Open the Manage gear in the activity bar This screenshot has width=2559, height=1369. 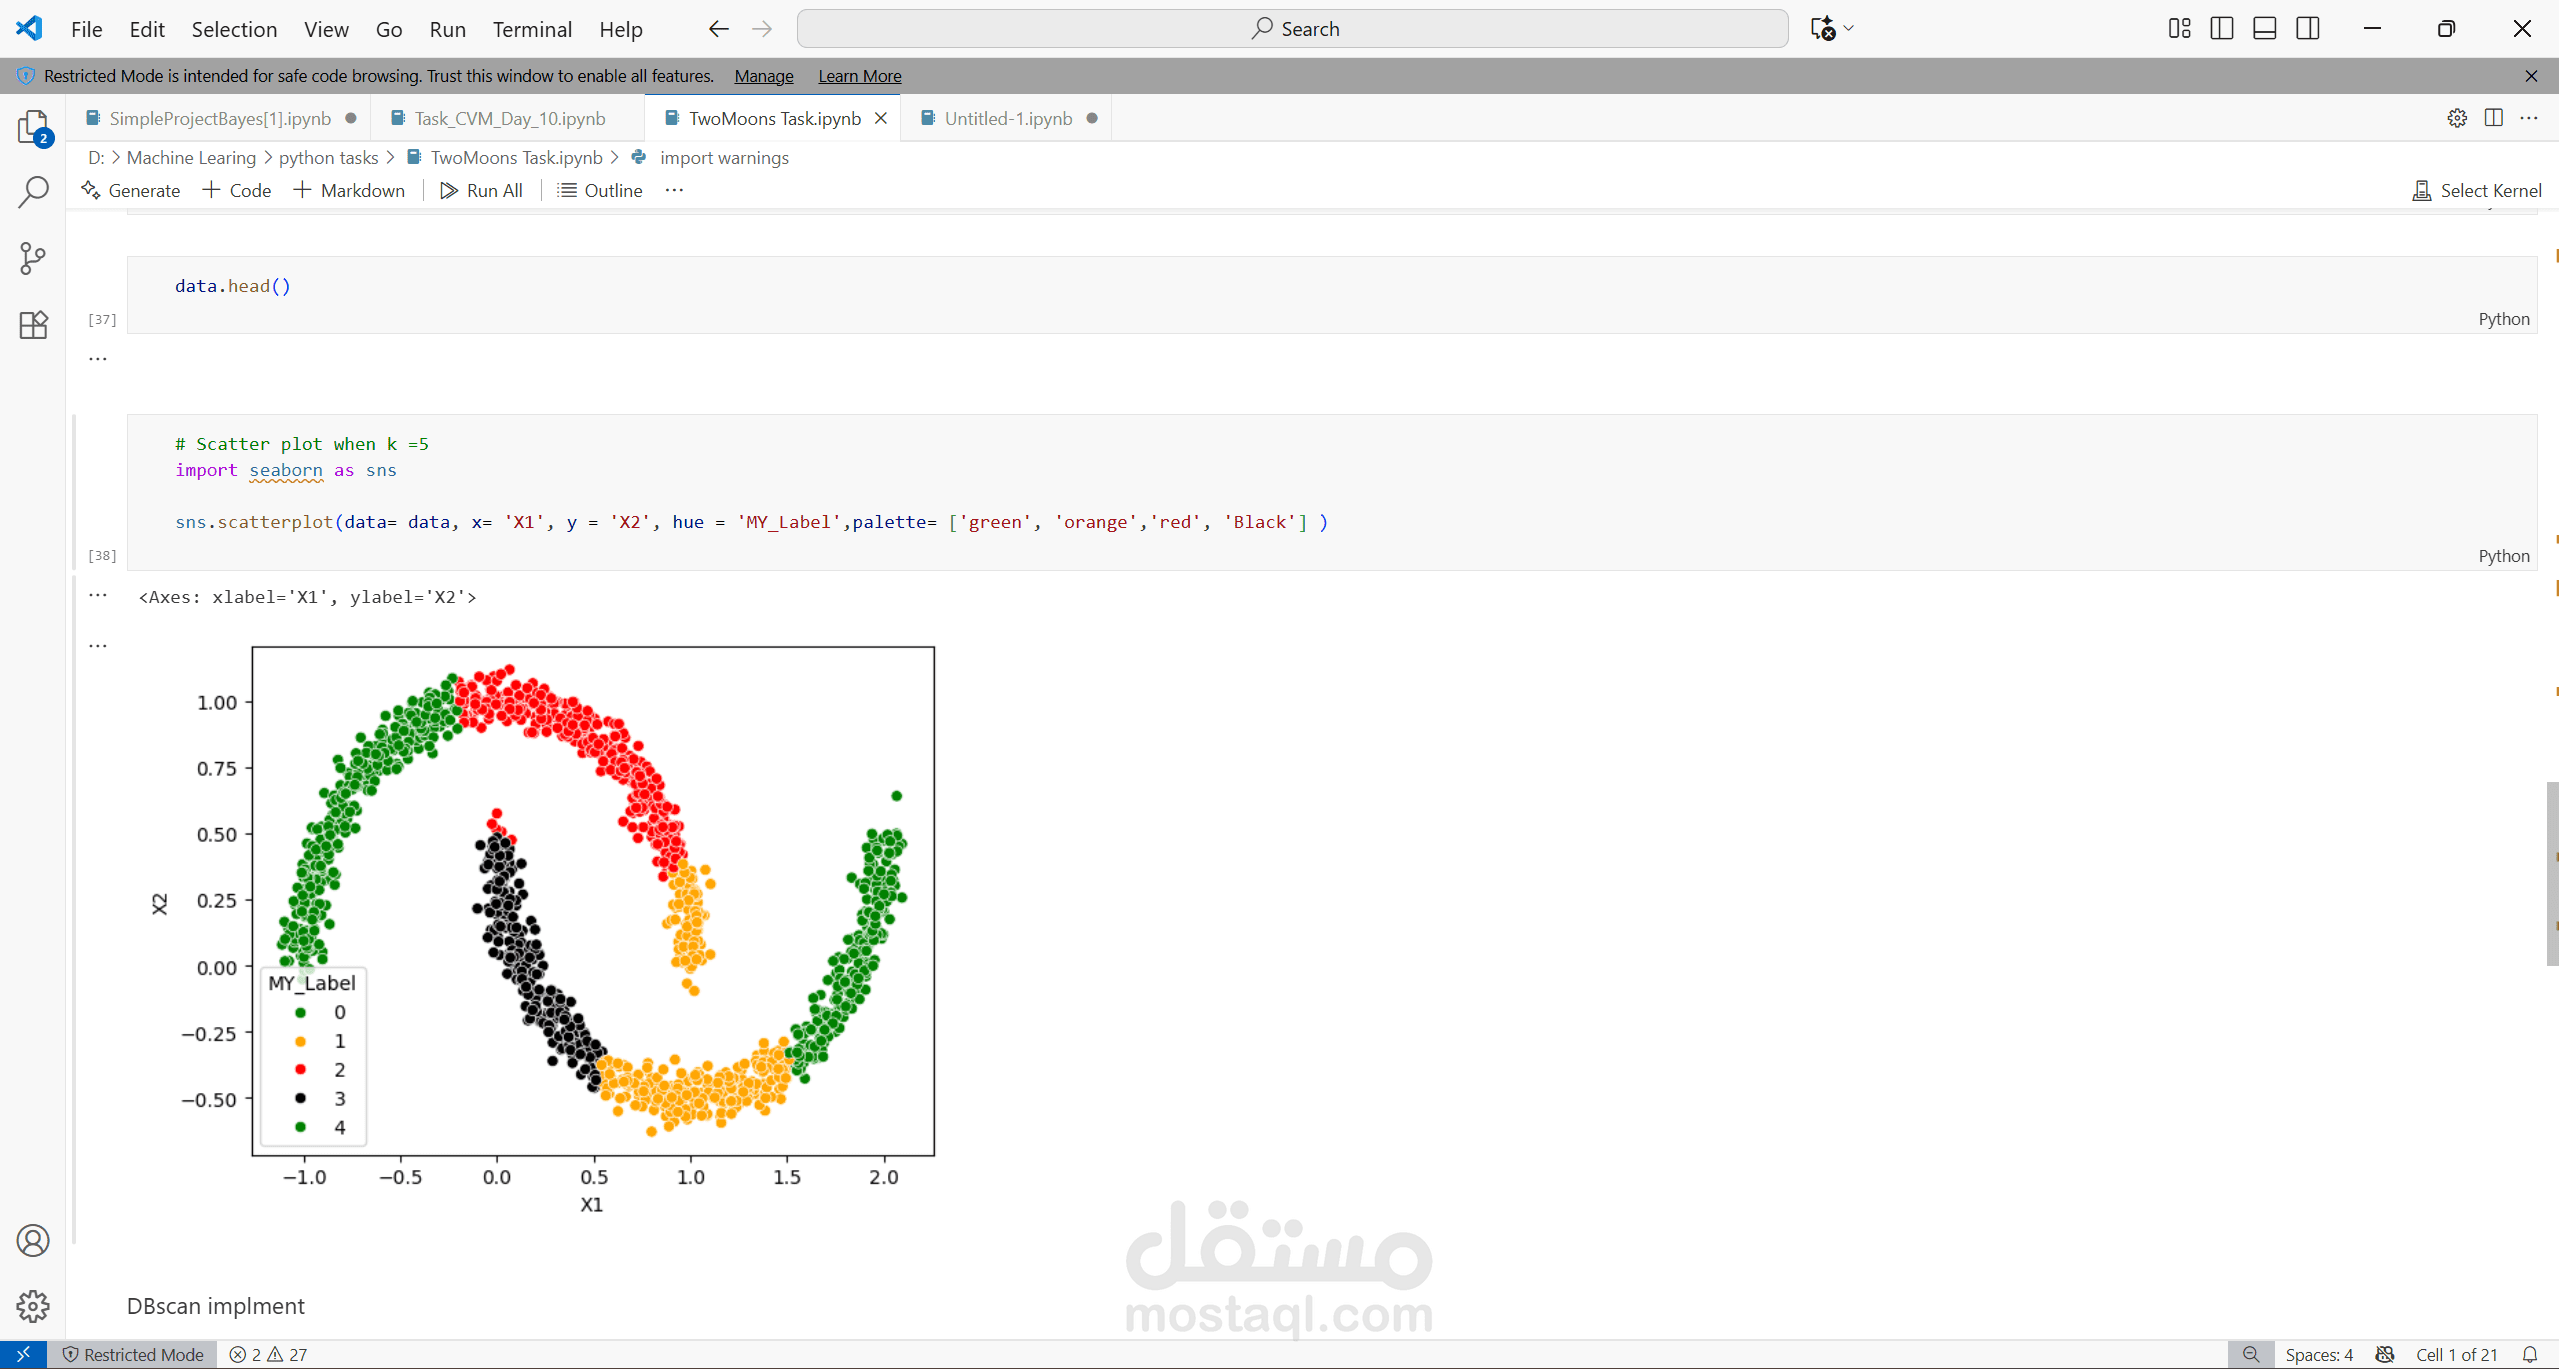point(32,1305)
